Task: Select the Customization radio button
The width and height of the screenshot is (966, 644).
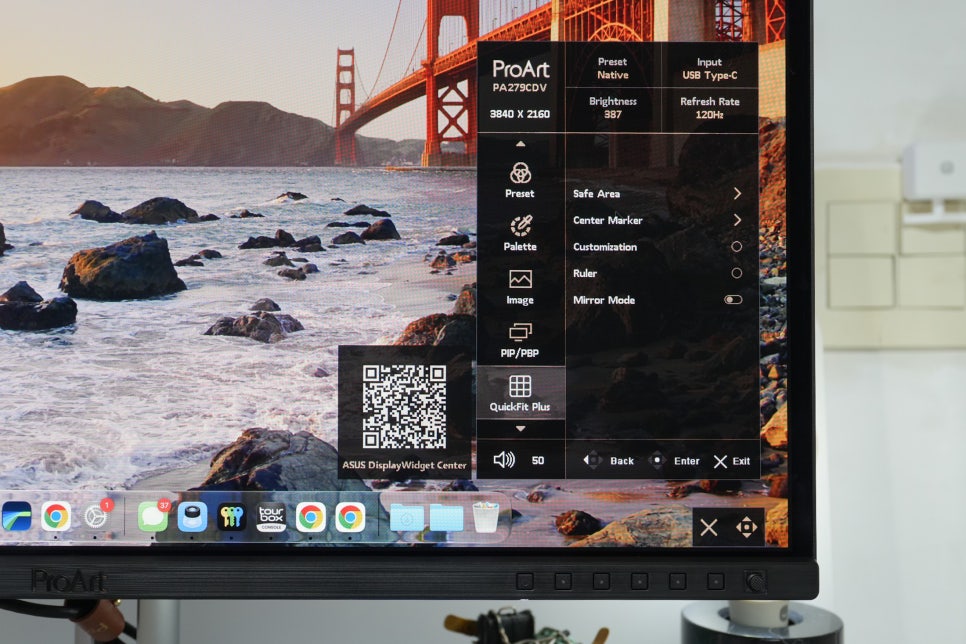Action: pyautogui.click(x=736, y=247)
